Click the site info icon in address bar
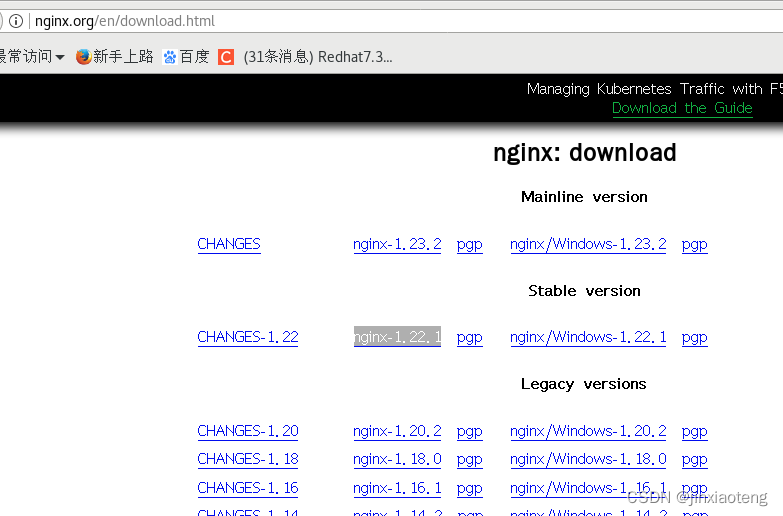This screenshot has width=783, height=516. pos(16,21)
